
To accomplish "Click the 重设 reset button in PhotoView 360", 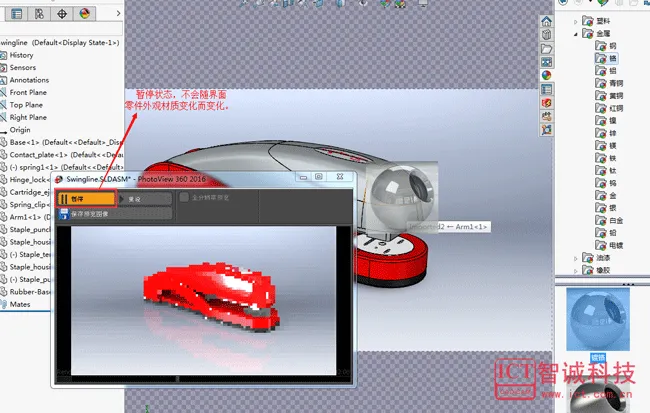I will (145, 199).
